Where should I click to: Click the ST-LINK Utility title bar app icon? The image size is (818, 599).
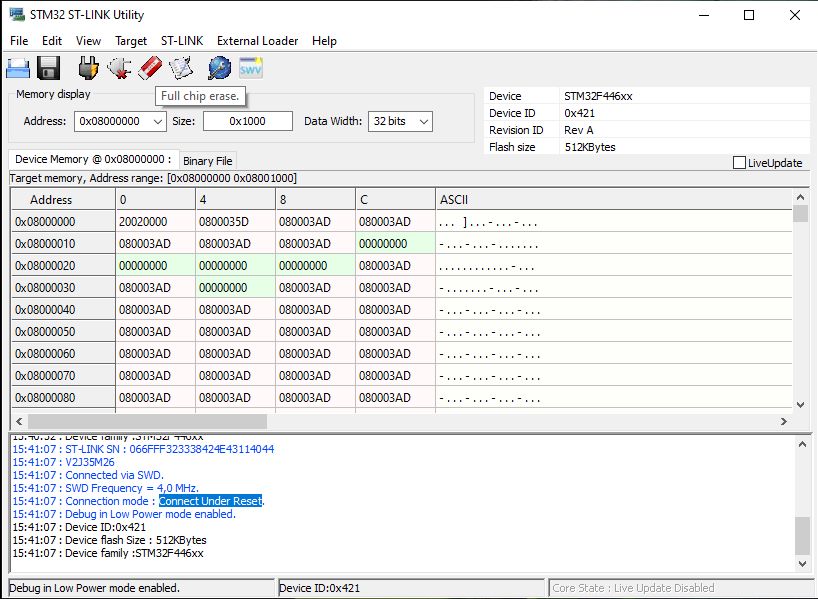(x=17, y=15)
